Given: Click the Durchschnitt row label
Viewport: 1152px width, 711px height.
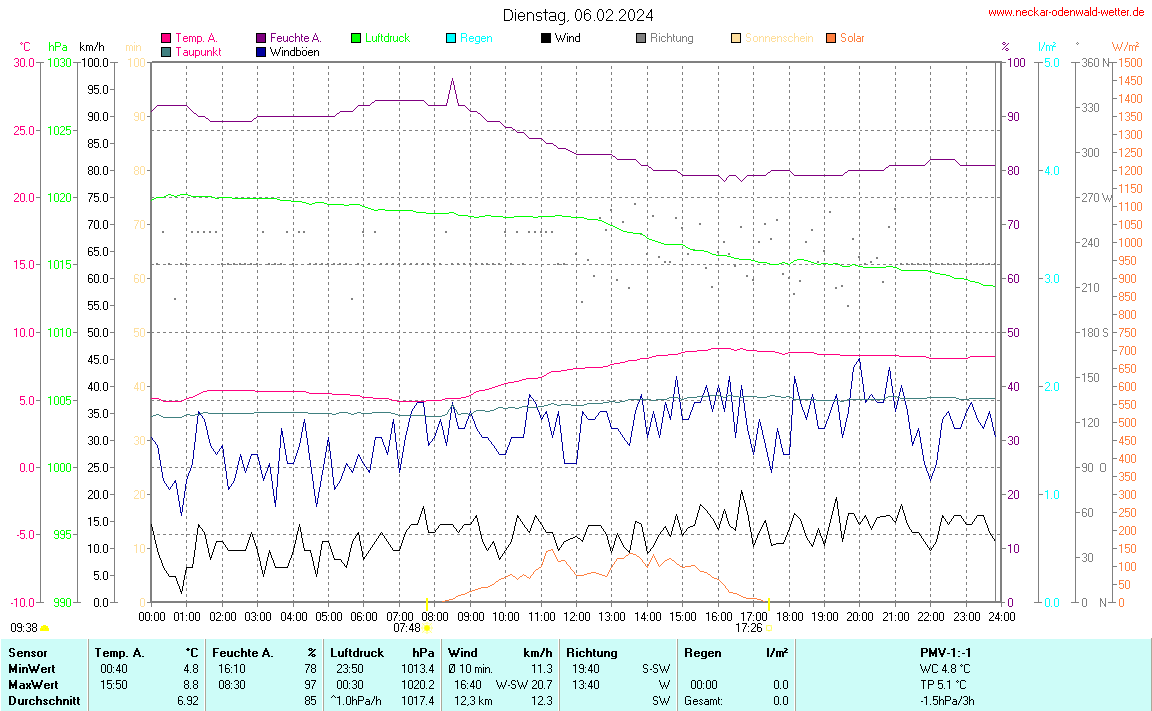Looking at the screenshot, I should [44, 701].
